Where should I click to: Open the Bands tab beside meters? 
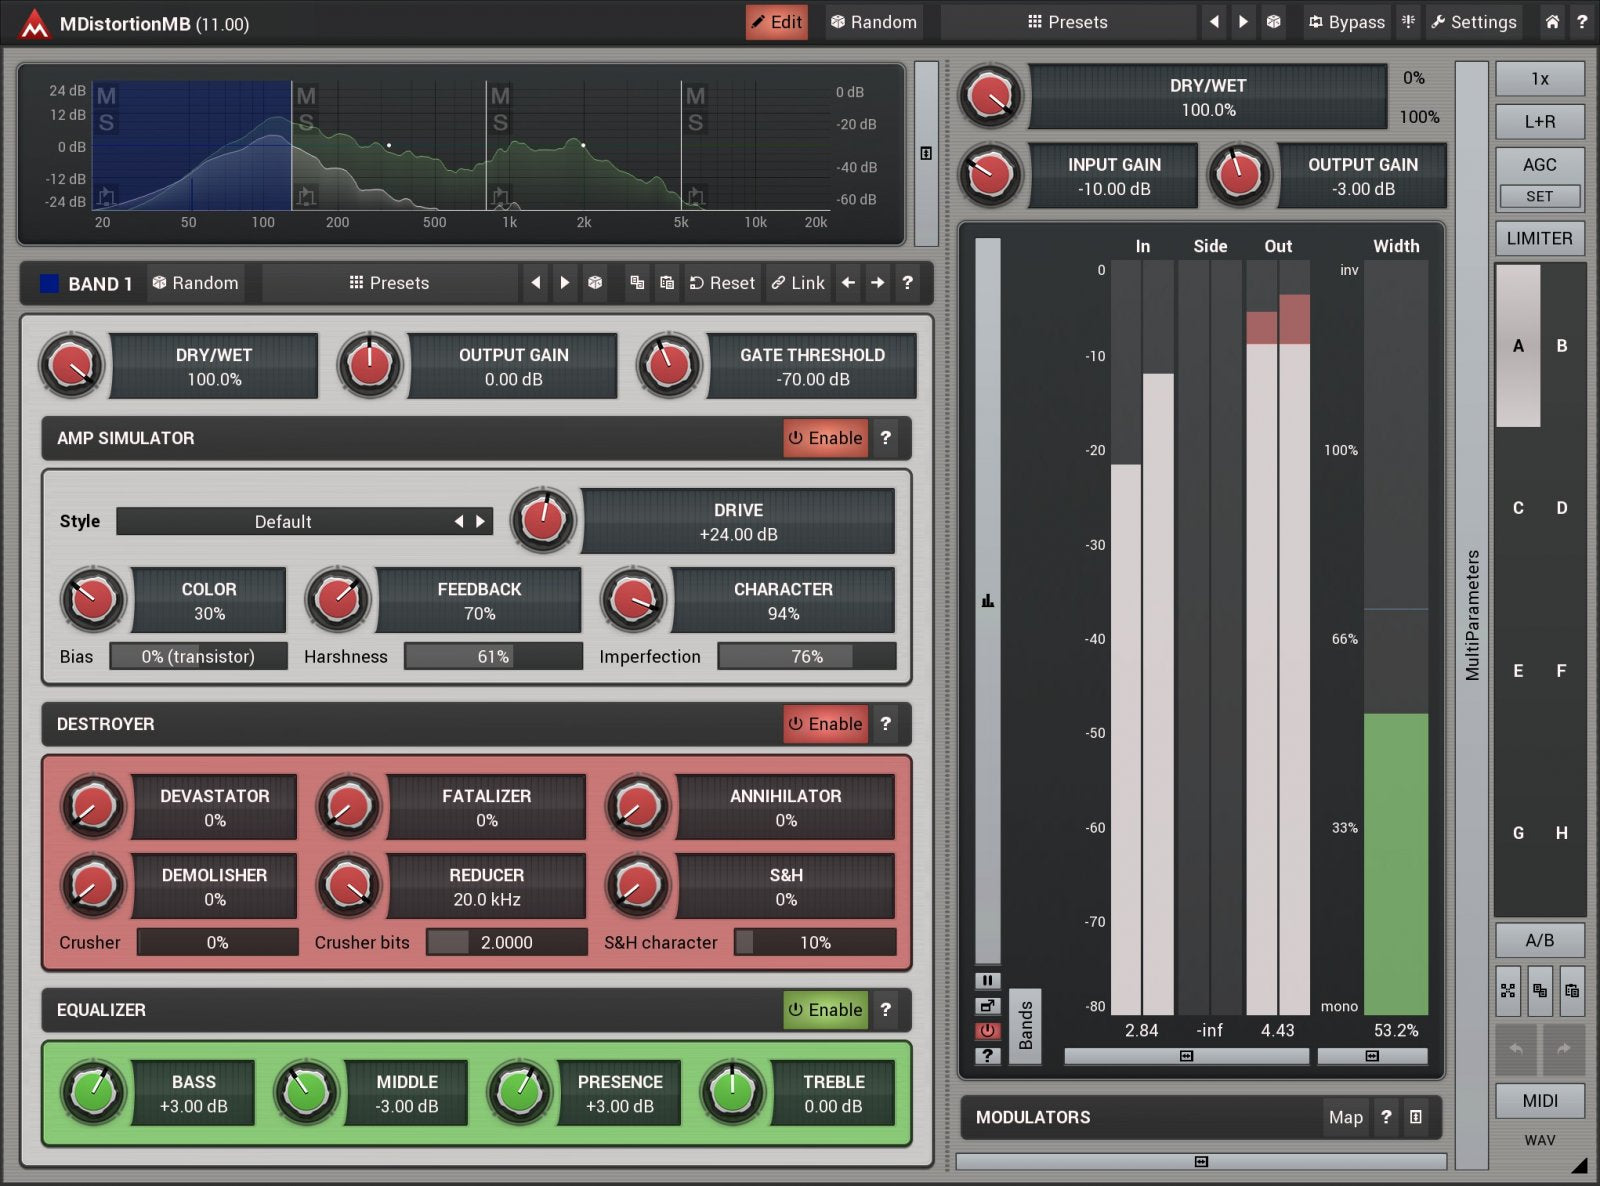point(1025,1027)
